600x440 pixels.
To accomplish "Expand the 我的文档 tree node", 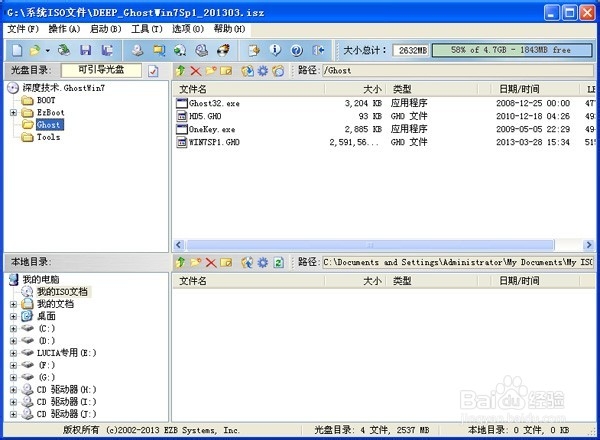I will click(x=13, y=304).
